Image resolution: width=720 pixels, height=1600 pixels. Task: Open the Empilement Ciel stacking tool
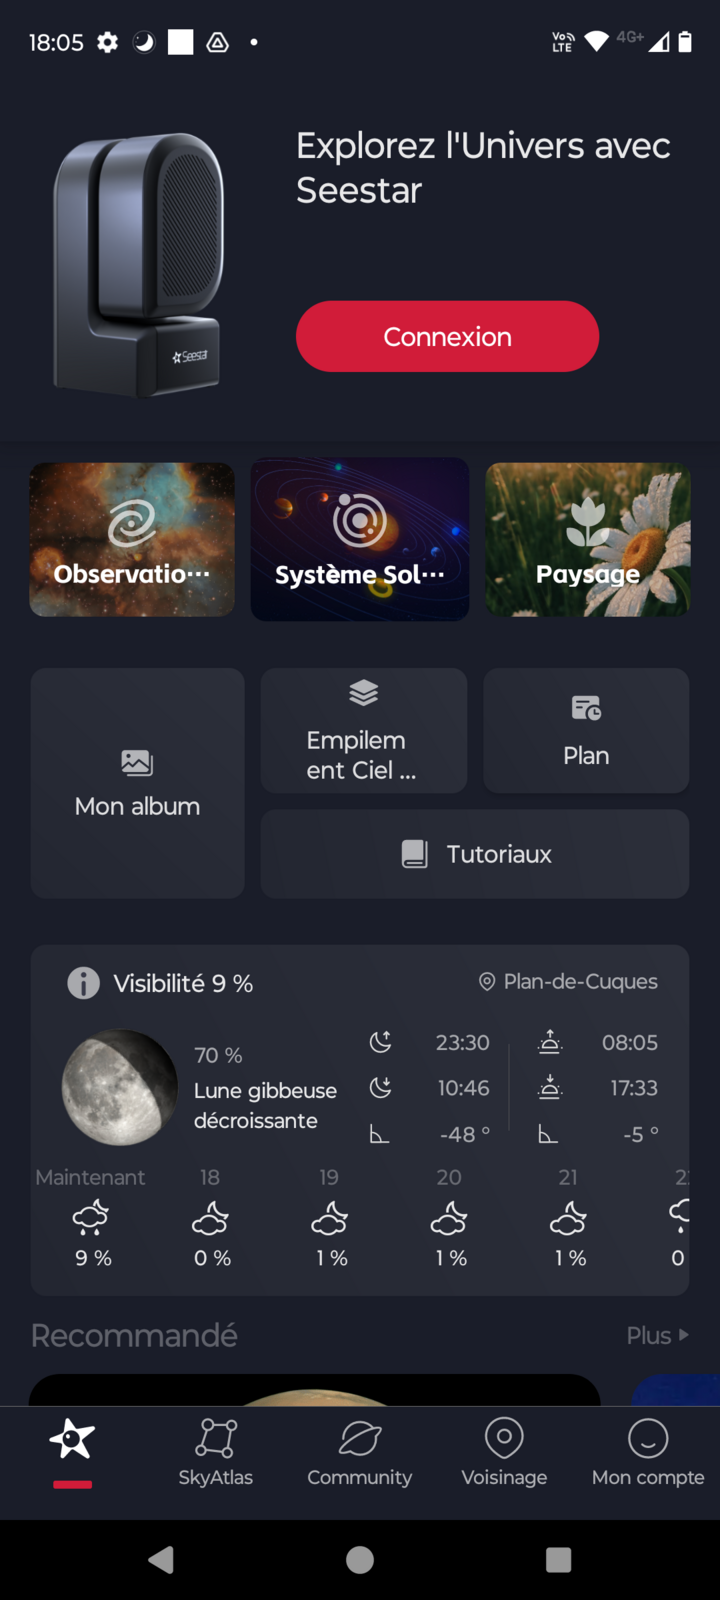363,731
